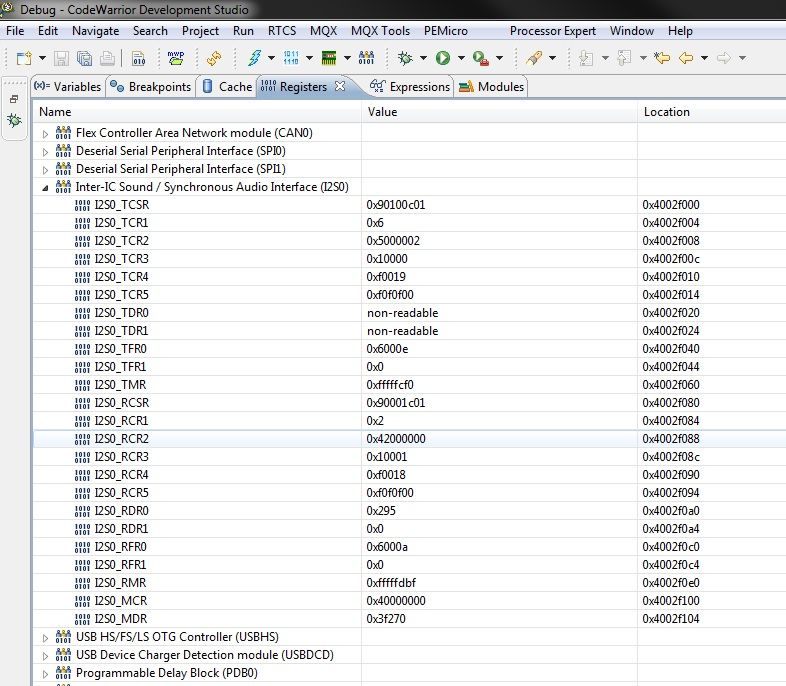Image resolution: width=786 pixels, height=686 pixels.
Task: Click the Debug perspective bug in sidebar
Action: point(15,120)
